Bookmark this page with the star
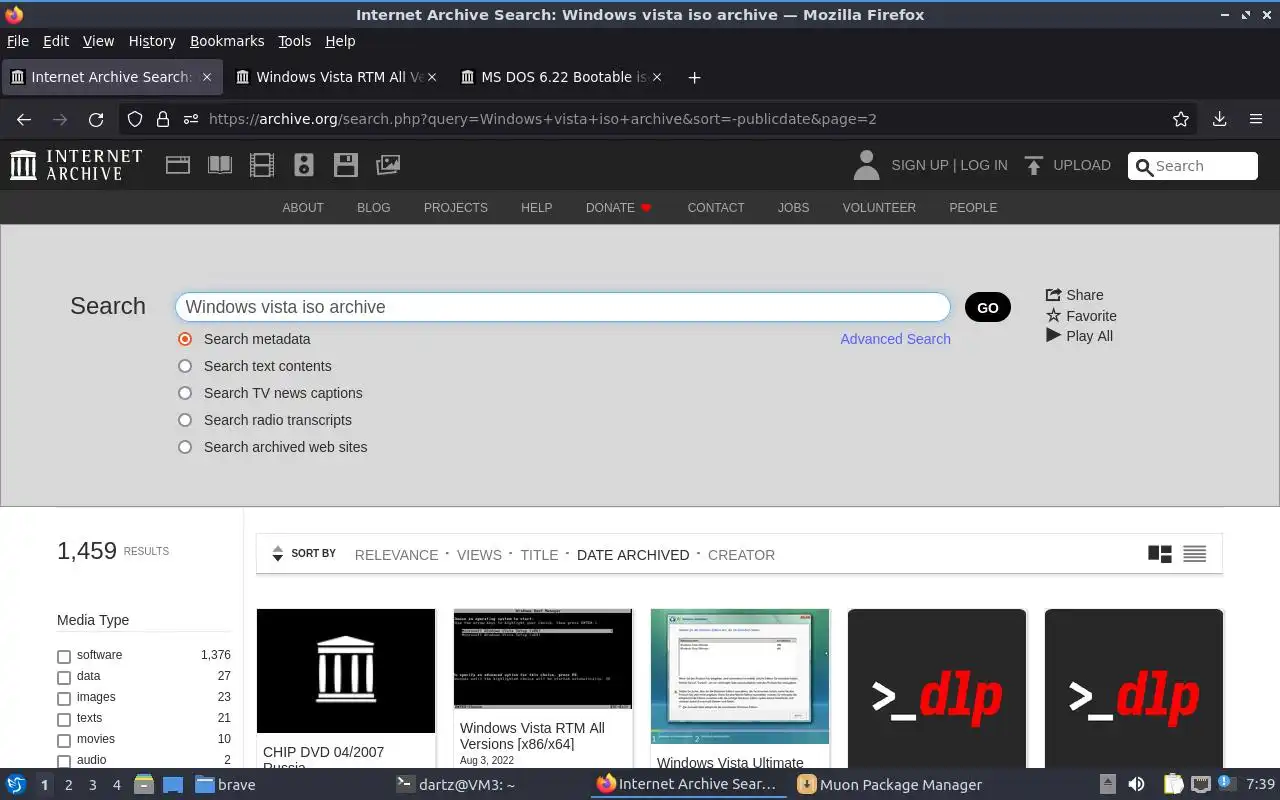The height and width of the screenshot is (800, 1280). (x=1181, y=119)
